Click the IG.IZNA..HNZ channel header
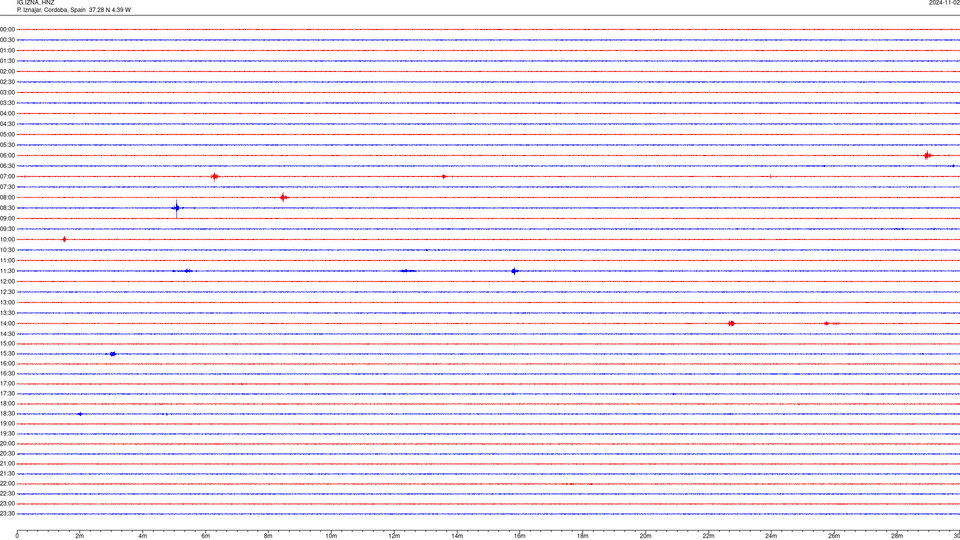The image size is (960, 540). tap(36, 2)
